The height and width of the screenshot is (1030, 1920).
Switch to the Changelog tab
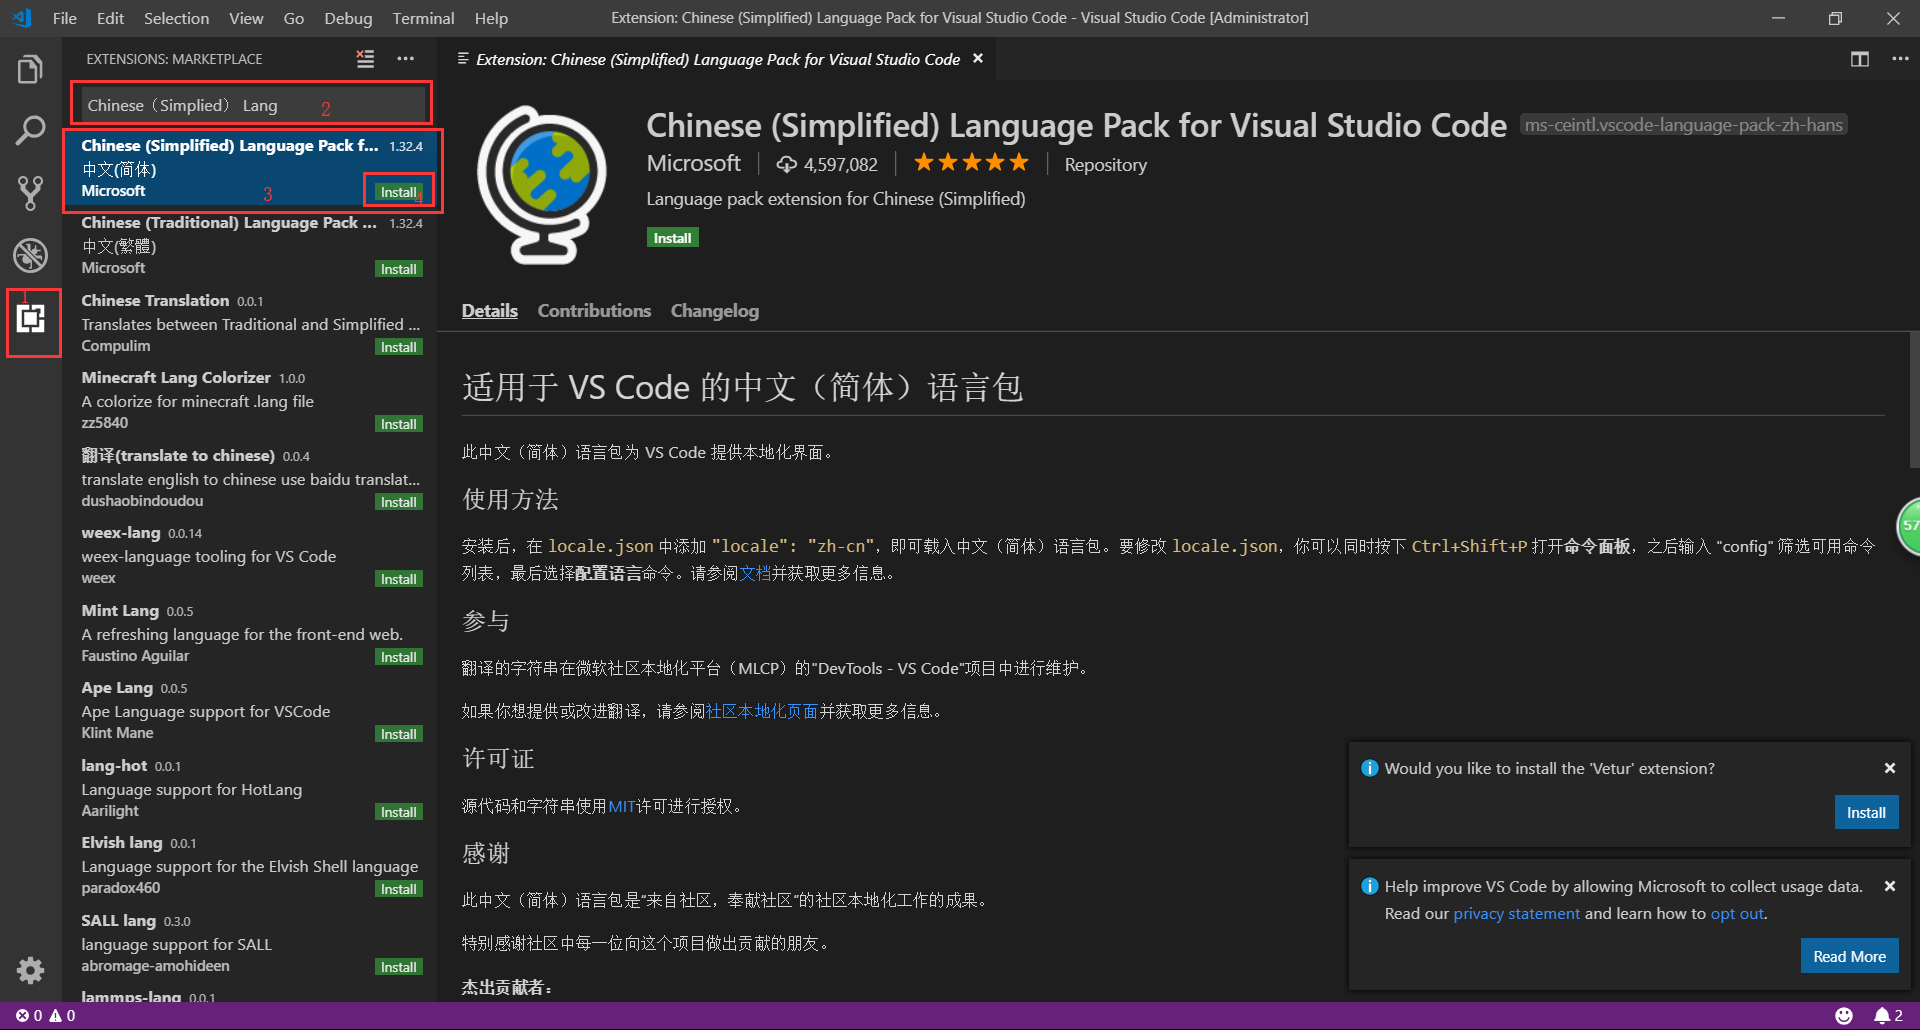714,311
